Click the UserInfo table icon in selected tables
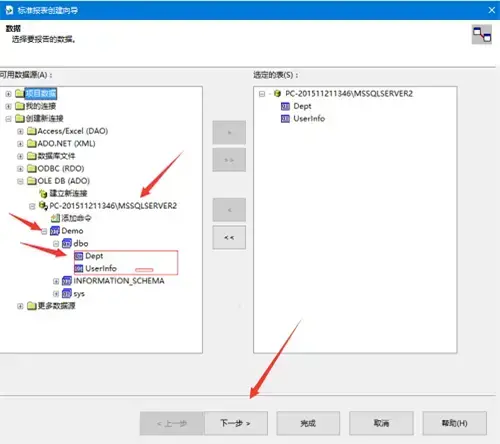Viewport: 500px width, 444px height. 285,119
